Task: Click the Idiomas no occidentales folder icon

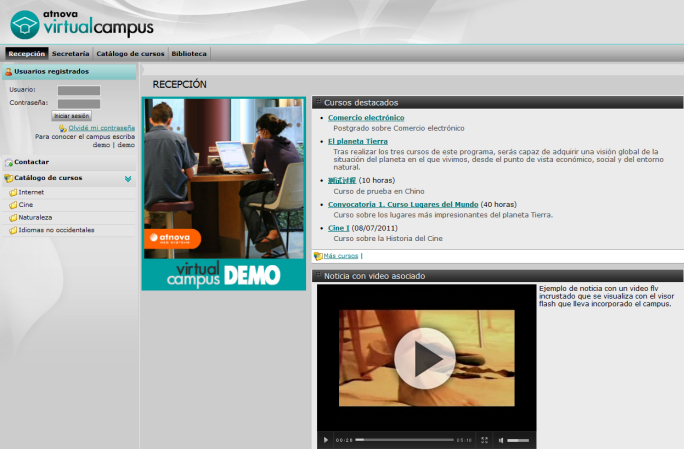Action: (x=13, y=230)
